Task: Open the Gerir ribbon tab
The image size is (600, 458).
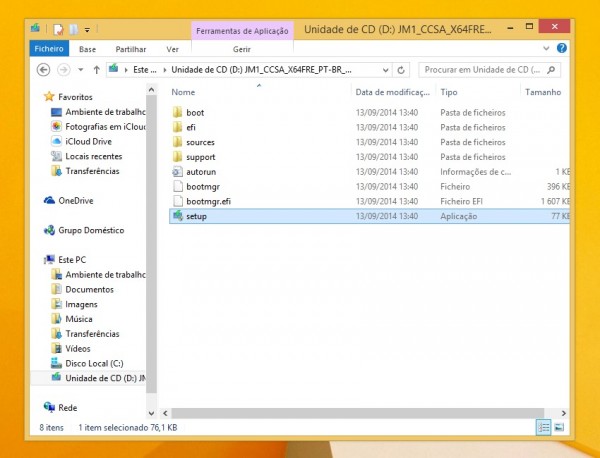Action: coord(241,48)
